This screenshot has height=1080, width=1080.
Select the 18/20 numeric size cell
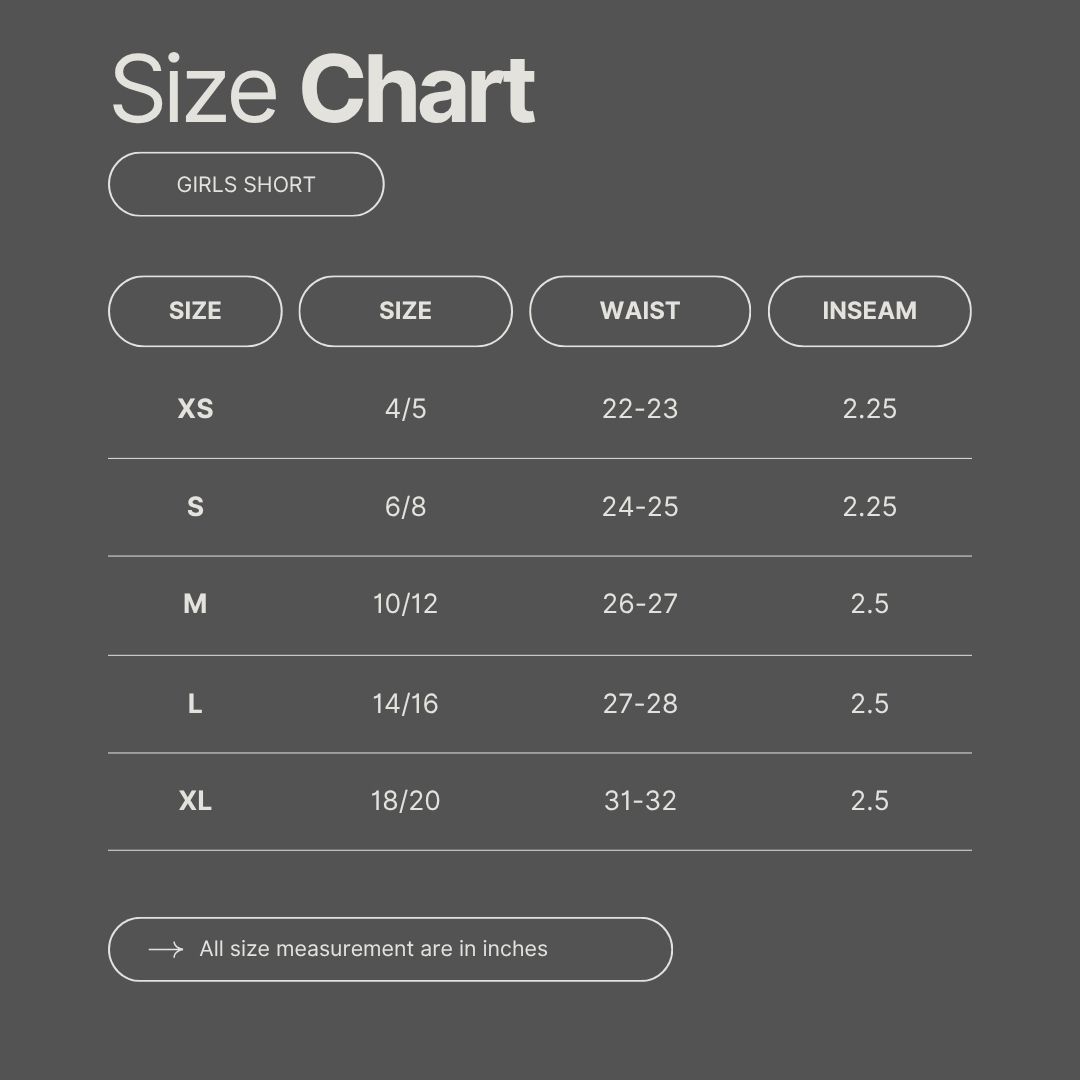pos(405,801)
